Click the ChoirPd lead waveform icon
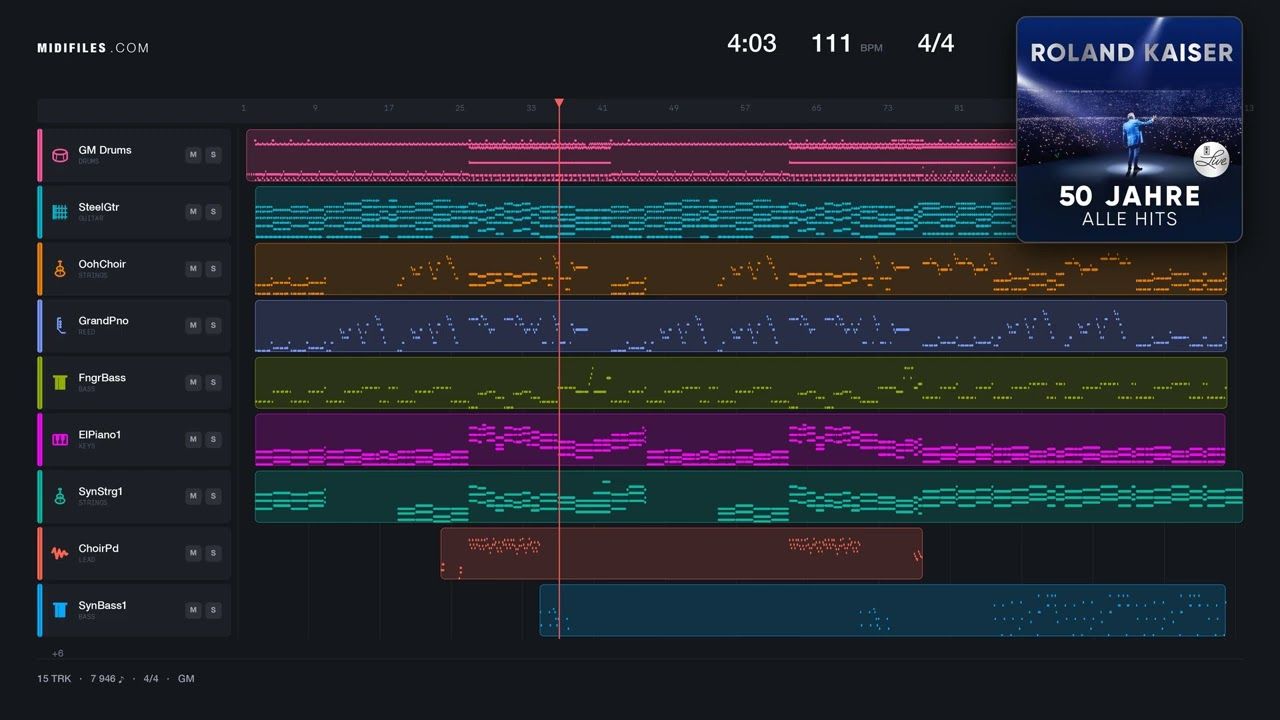 pyautogui.click(x=60, y=554)
